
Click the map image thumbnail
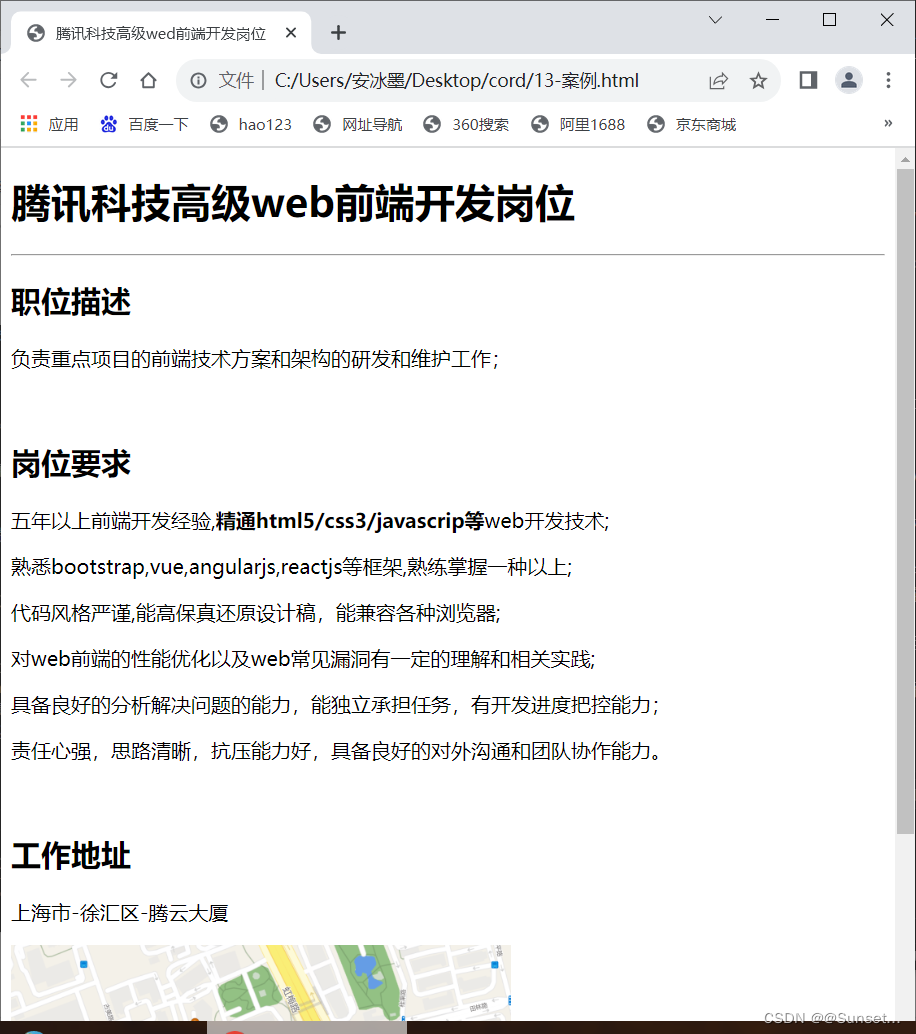click(260, 983)
